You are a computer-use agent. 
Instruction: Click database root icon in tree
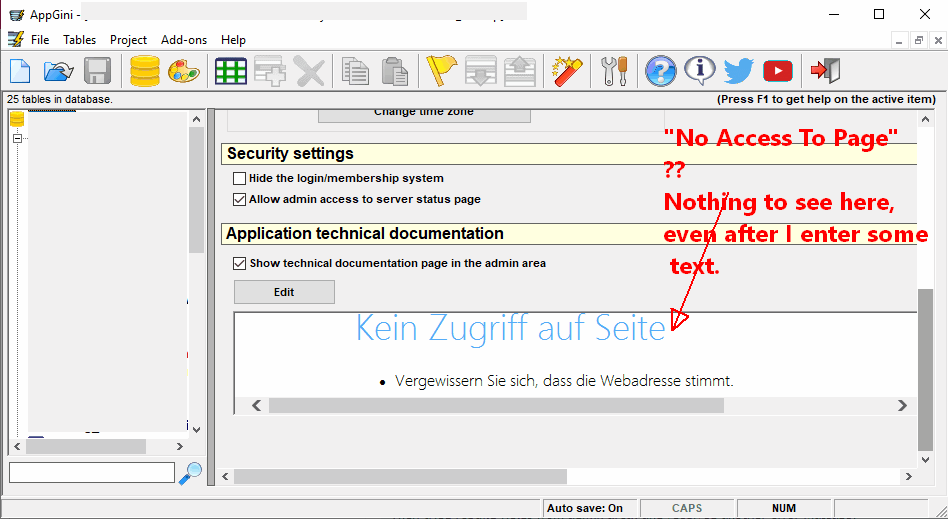[17, 119]
